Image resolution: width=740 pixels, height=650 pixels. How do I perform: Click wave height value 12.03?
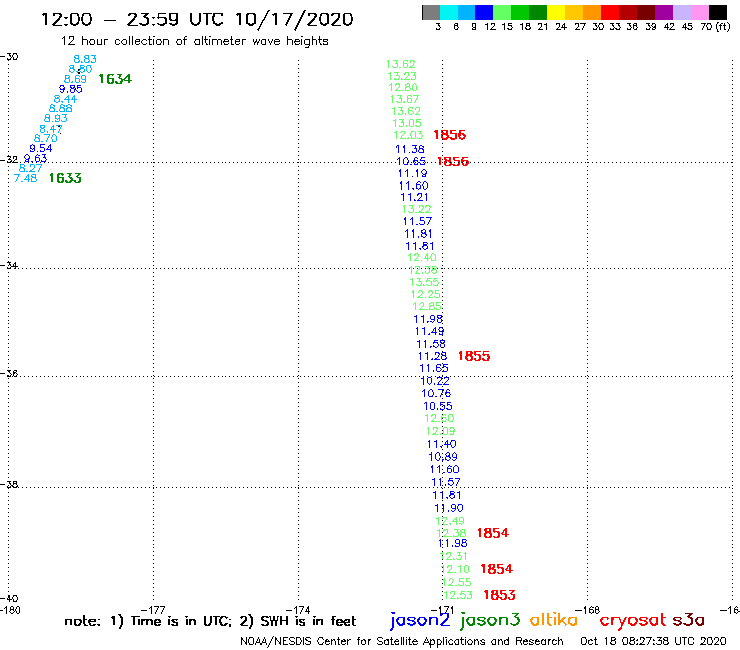click(408, 135)
